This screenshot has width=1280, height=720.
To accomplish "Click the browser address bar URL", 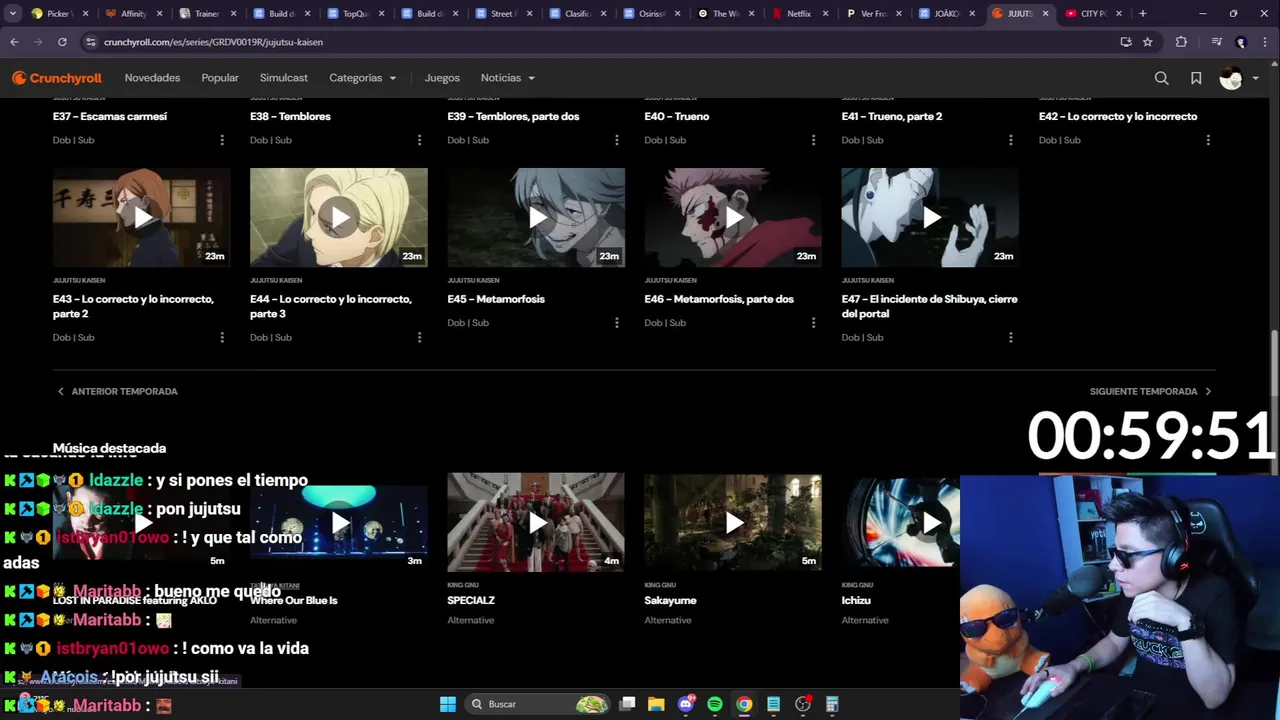I will coord(213,42).
